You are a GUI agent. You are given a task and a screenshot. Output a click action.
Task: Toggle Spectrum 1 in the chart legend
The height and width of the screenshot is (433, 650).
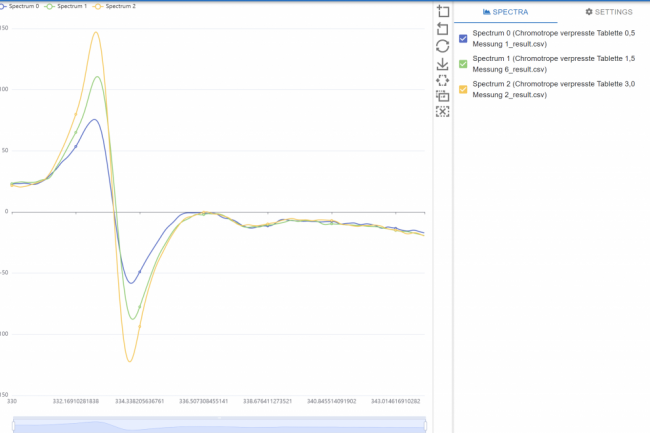pyautogui.click(x=68, y=6)
